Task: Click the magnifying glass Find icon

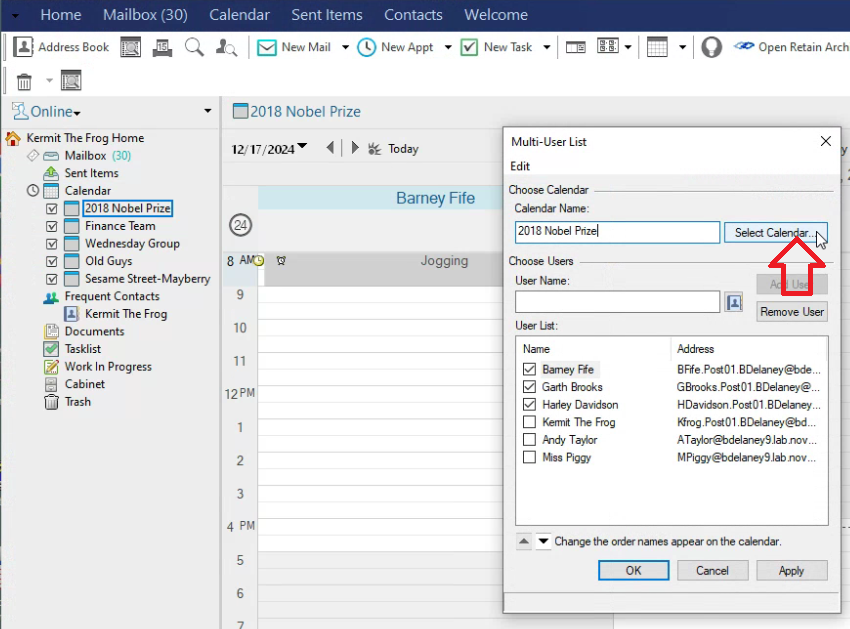Action: pyautogui.click(x=194, y=48)
